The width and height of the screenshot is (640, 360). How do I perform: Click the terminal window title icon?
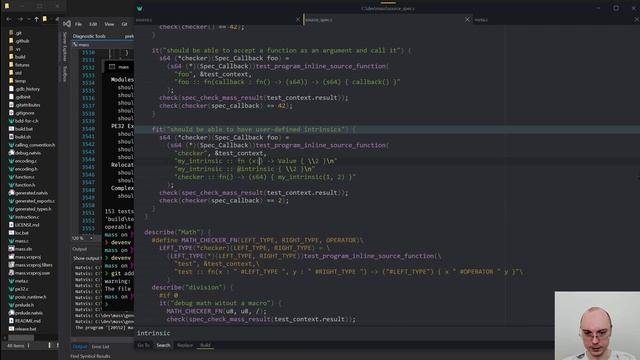[112, 67]
